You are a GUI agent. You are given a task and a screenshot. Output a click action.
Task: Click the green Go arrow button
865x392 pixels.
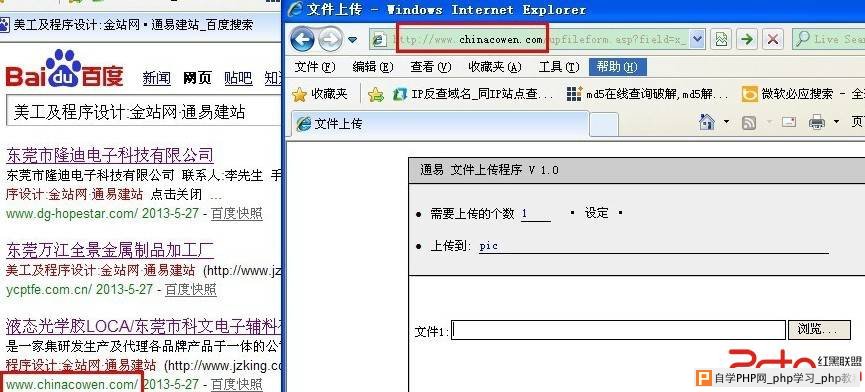tap(747, 40)
